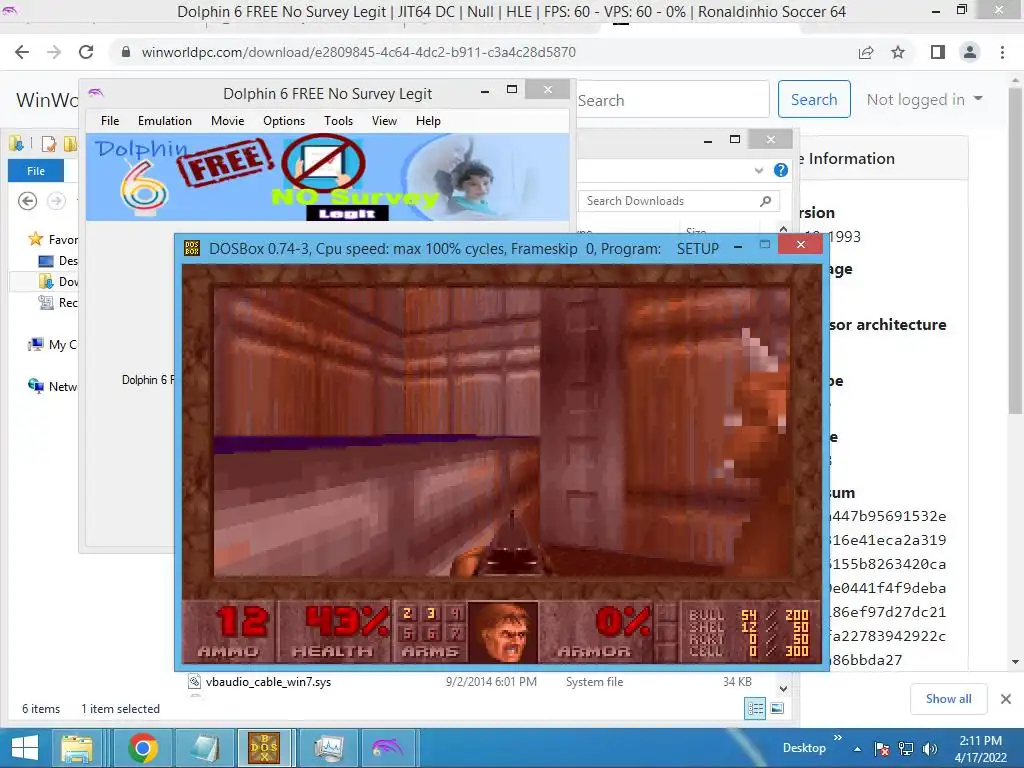Open the Windows Start button
This screenshot has width=1024, height=768.
25,748
